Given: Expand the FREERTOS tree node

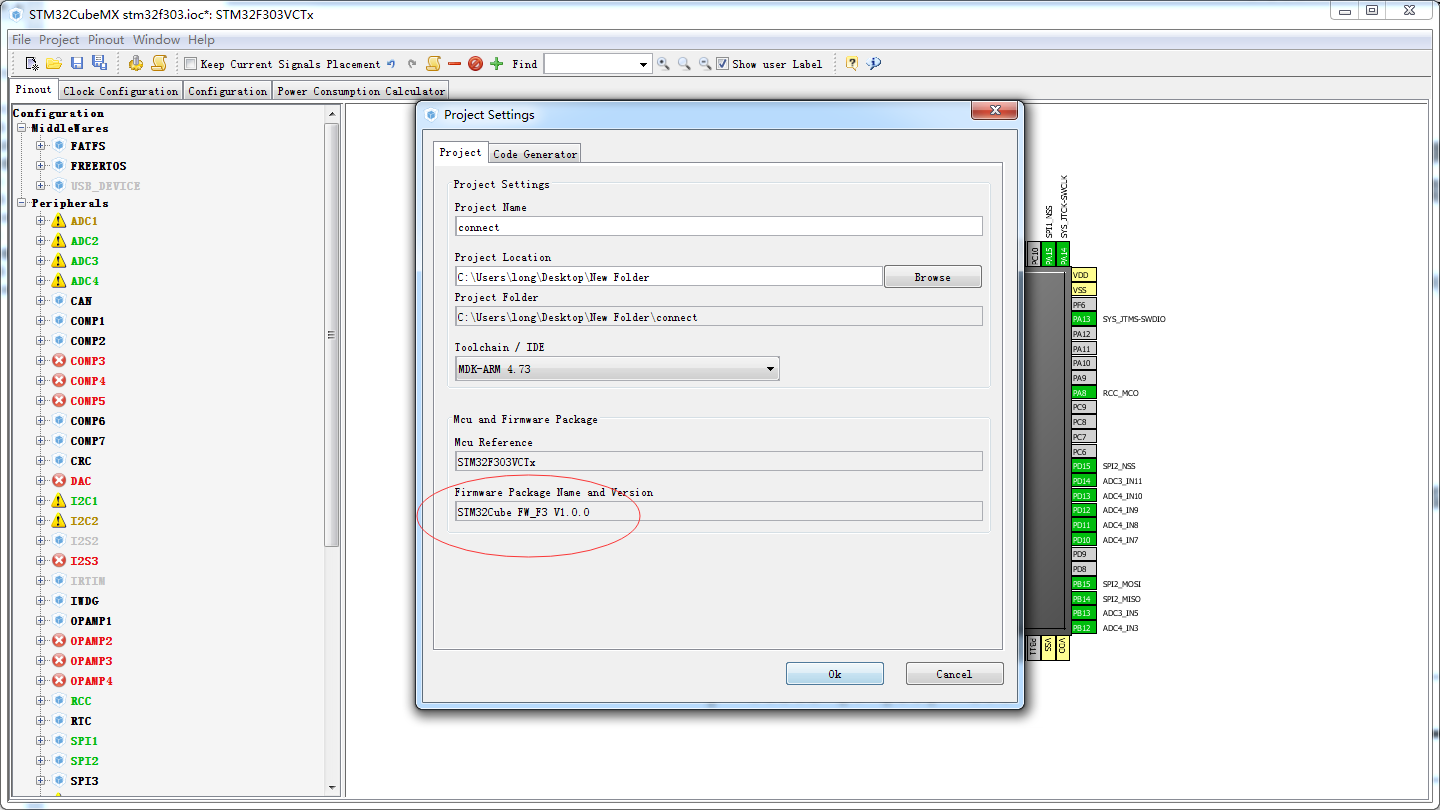Looking at the screenshot, I should tap(41, 166).
